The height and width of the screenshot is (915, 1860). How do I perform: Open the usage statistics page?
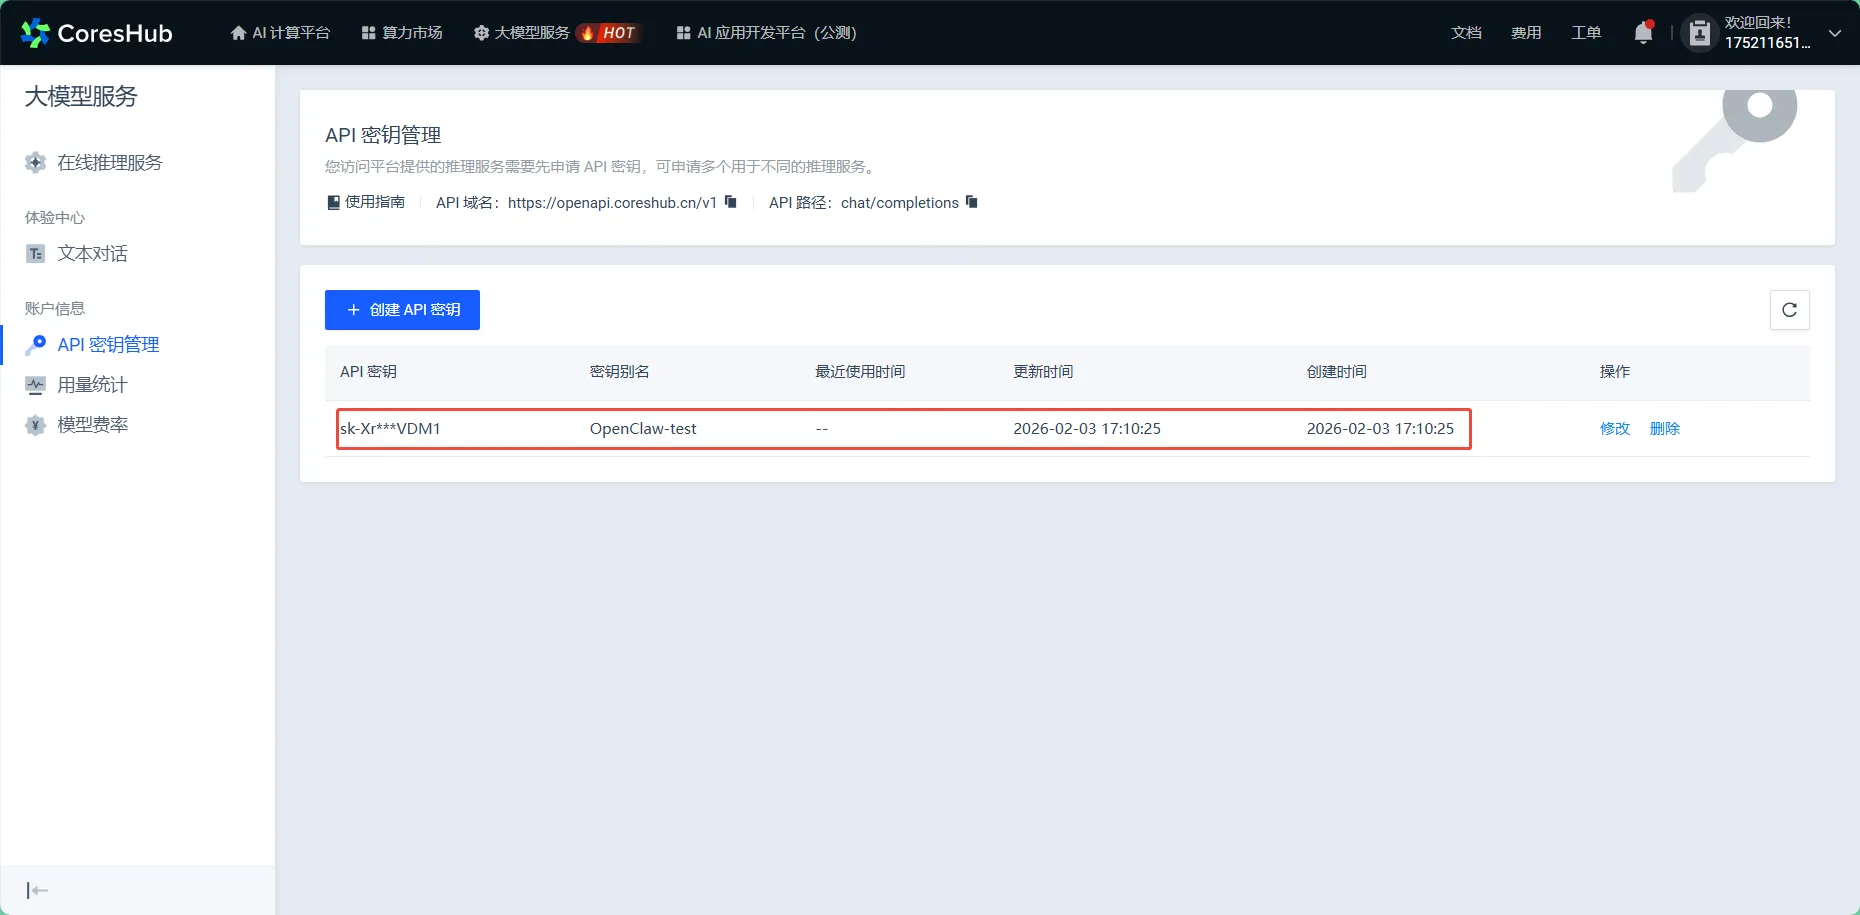pyautogui.click(x=92, y=385)
